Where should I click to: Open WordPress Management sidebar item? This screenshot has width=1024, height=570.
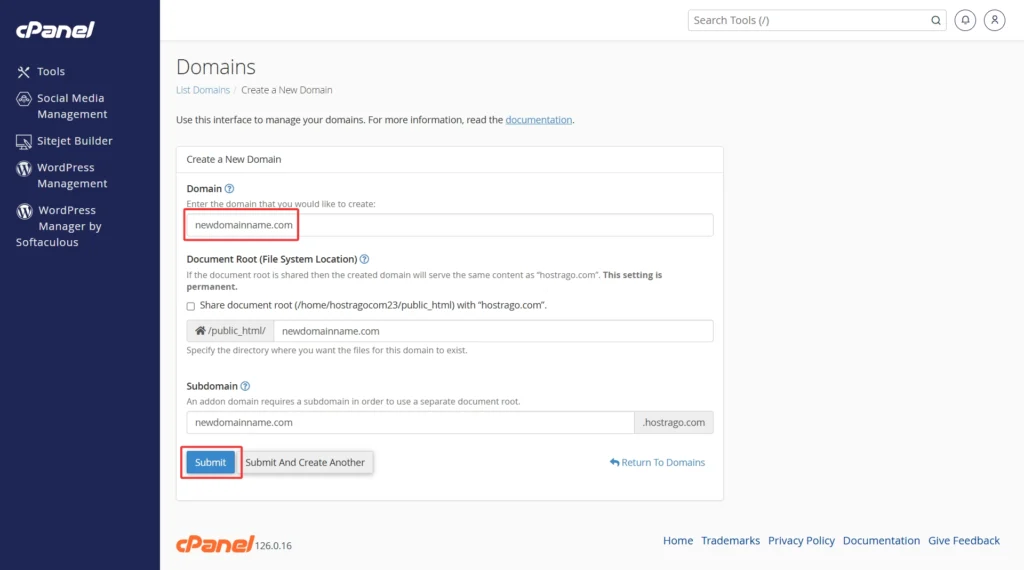pyautogui.click(x=61, y=176)
